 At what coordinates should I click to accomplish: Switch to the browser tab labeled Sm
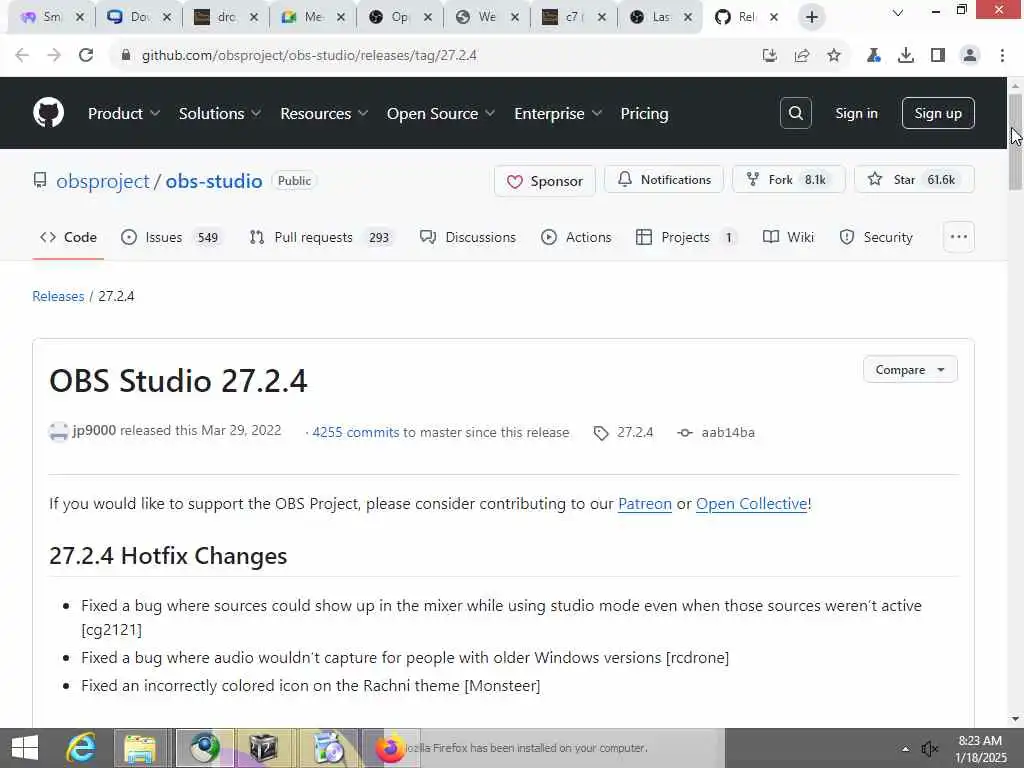(52, 17)
